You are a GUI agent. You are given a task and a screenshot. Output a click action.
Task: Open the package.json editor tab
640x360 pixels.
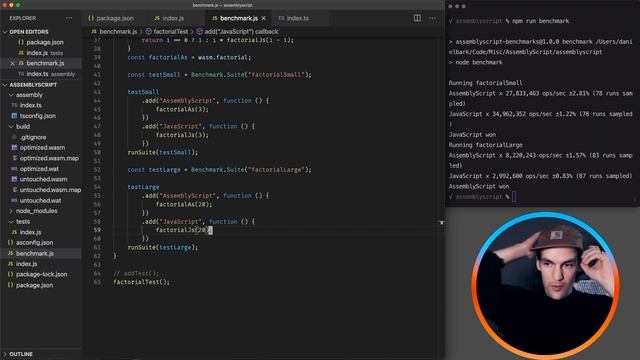pyautogui.click(x=111, y=18)
